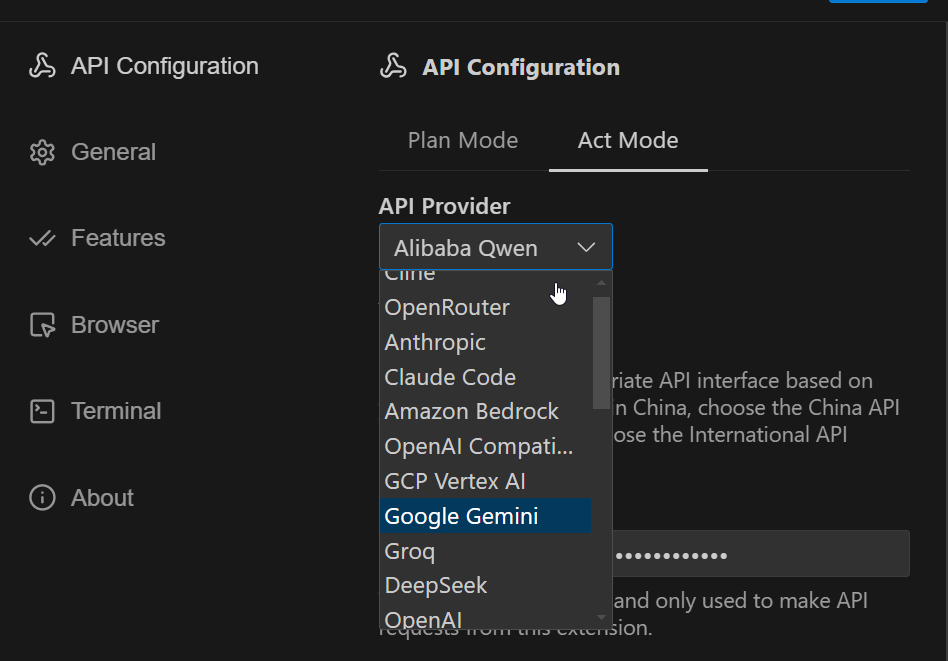
Task: Click the provider list scrollbar thumb
Action: tap(601, 352)
